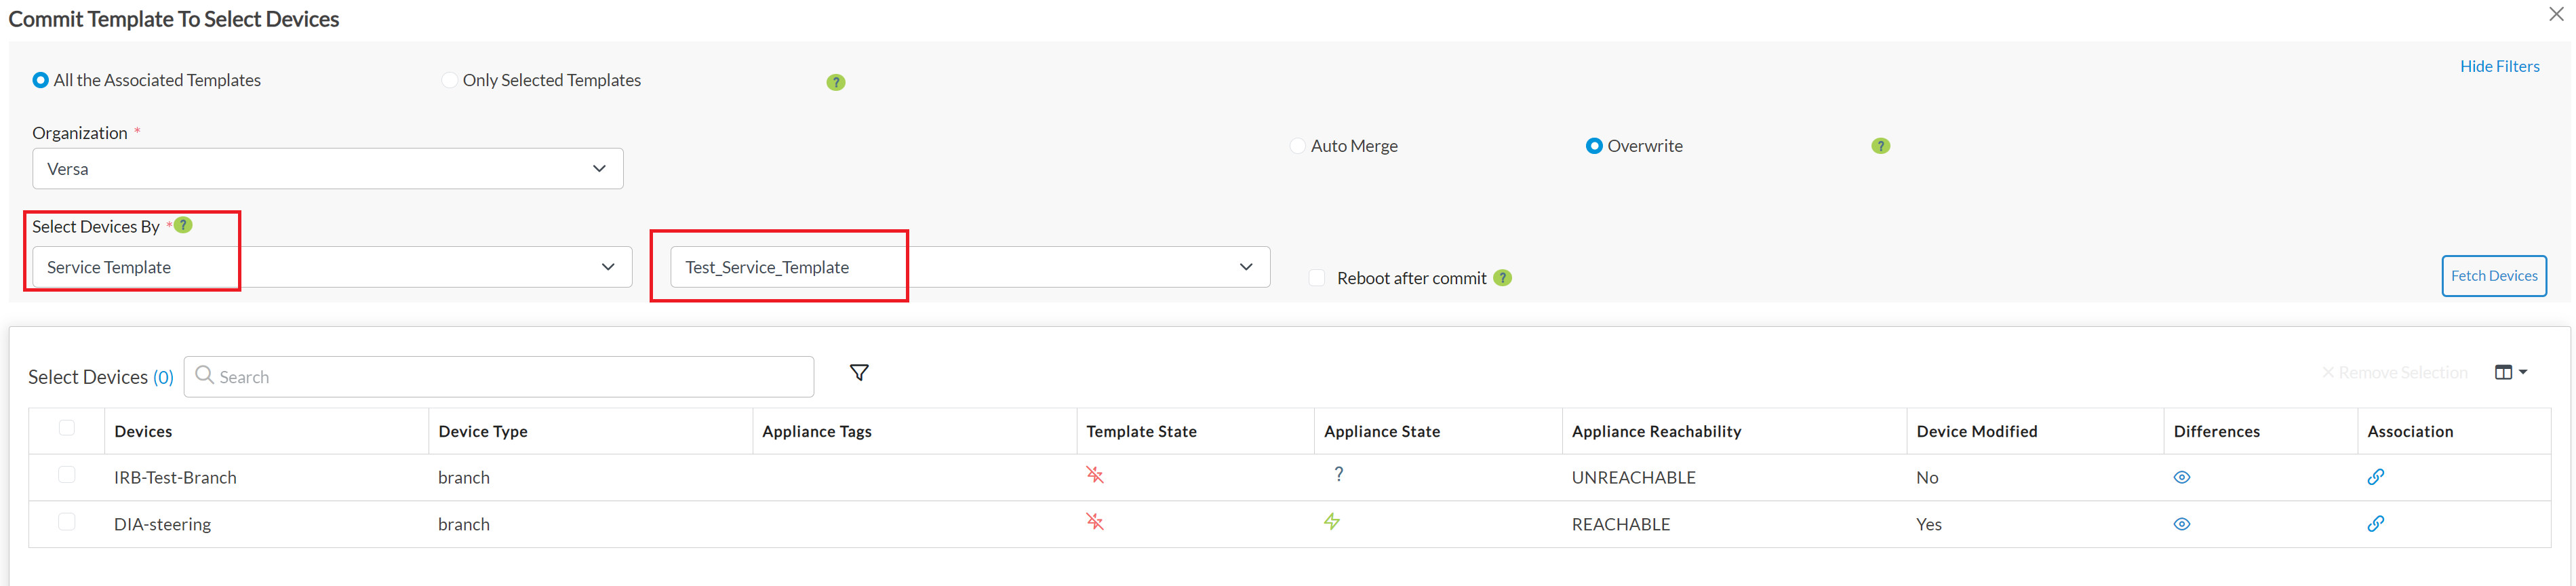The image size is (2576, 586).
Task: Choose the Auto Merge radio button
Action: (x=1298, y=146)
